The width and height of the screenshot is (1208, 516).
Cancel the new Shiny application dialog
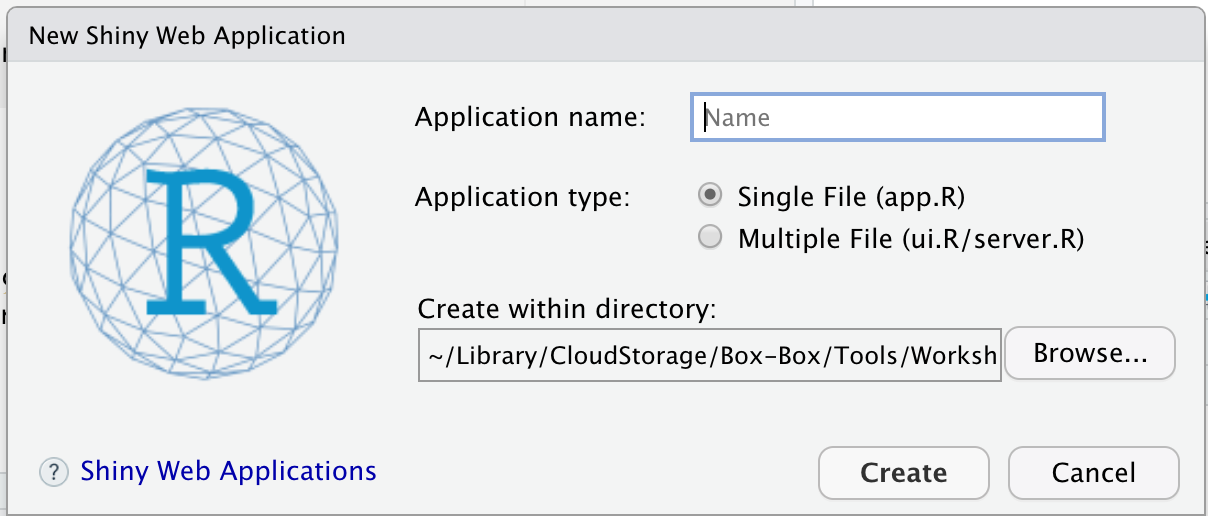coord(1094,472)
